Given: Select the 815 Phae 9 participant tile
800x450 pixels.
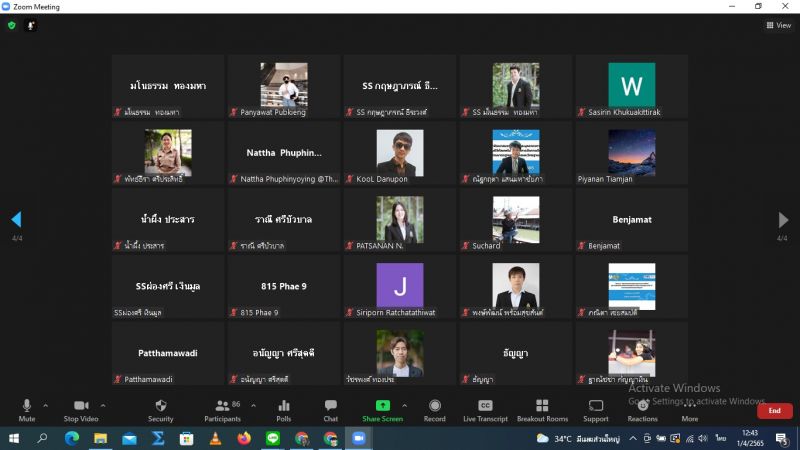Looking at the screenshot, I should coord(284,287).
